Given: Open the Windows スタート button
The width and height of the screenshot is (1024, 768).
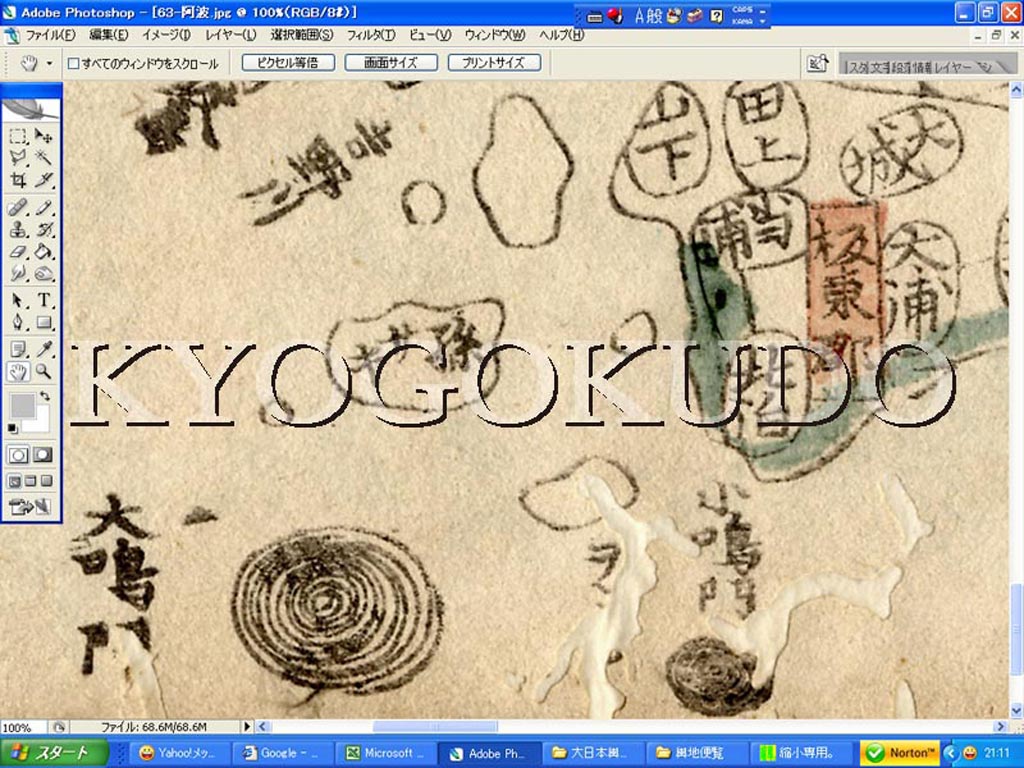Looking at the screenshot, I should pos(54,753).
